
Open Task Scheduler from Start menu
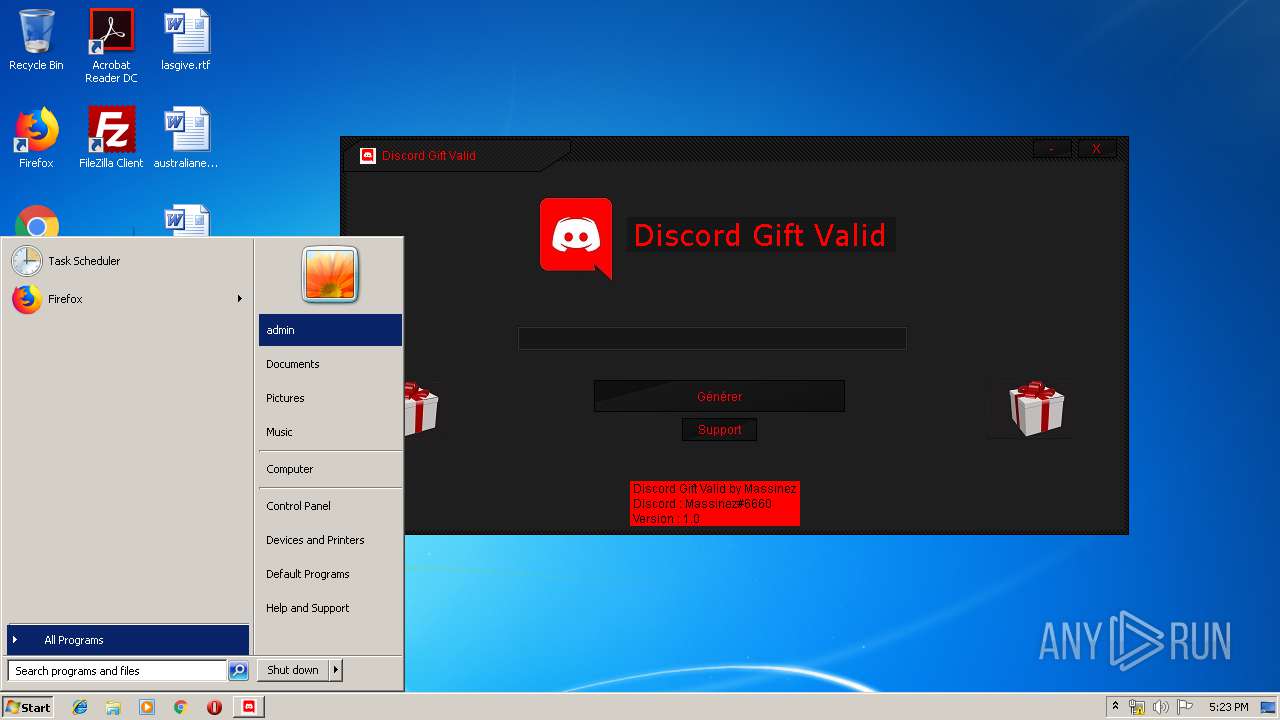pos(127,261)
